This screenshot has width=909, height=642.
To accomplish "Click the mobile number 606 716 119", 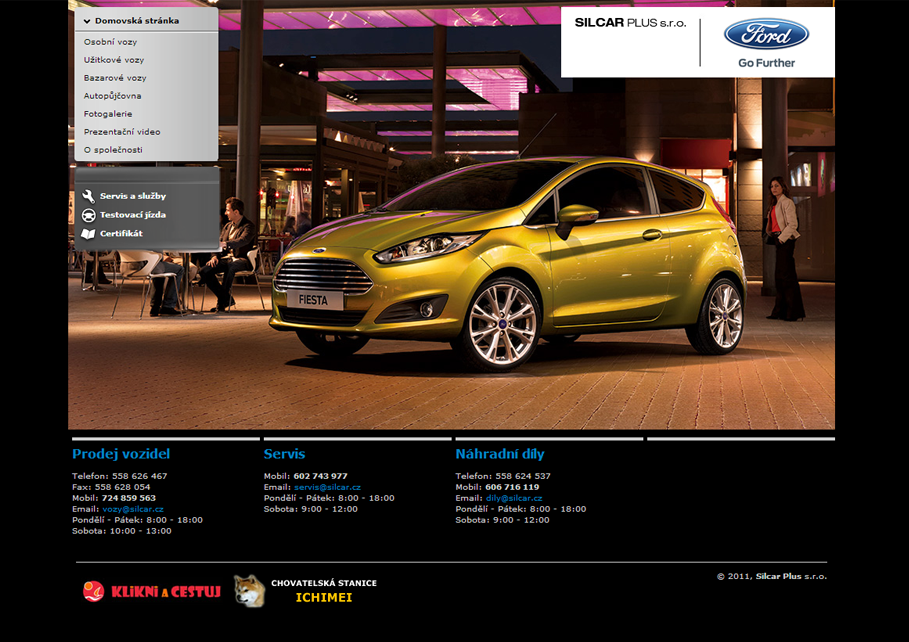I will (x=512, y=487).
